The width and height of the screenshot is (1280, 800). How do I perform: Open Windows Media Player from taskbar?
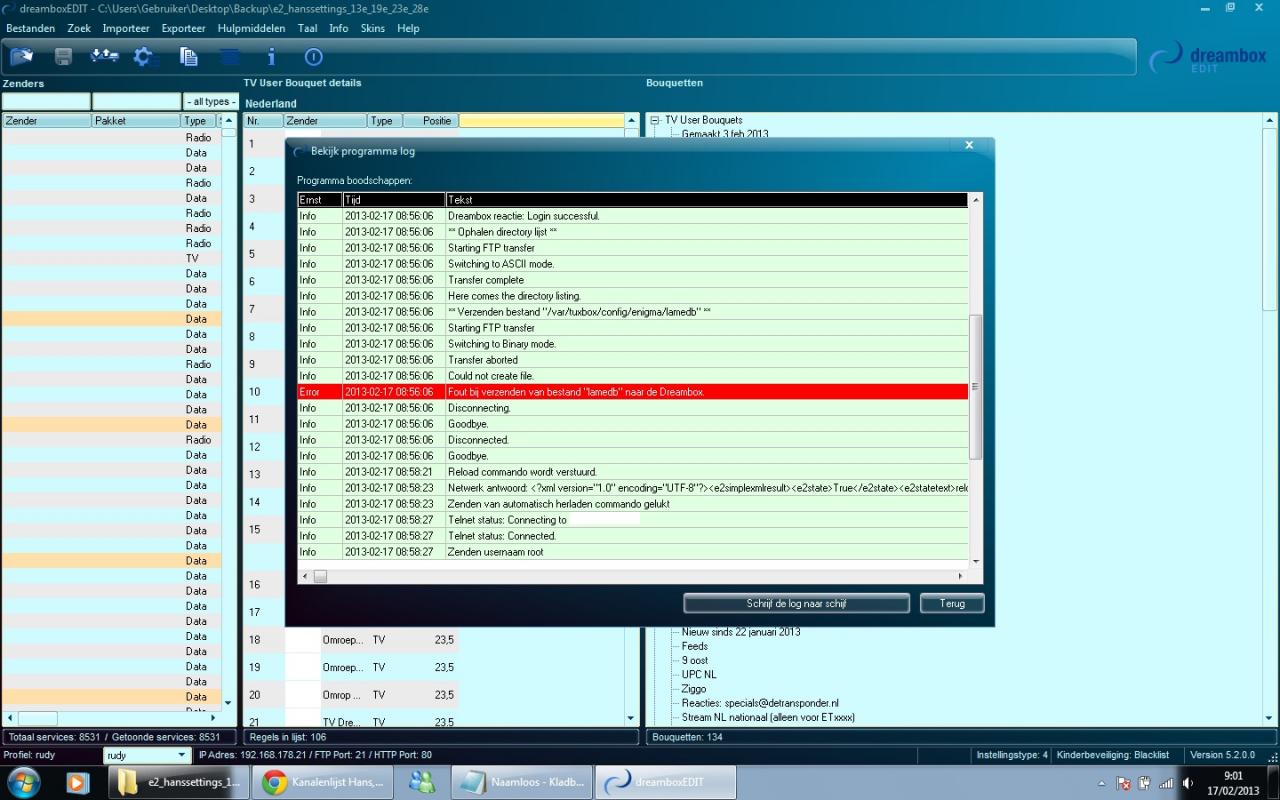coord(77,782)
